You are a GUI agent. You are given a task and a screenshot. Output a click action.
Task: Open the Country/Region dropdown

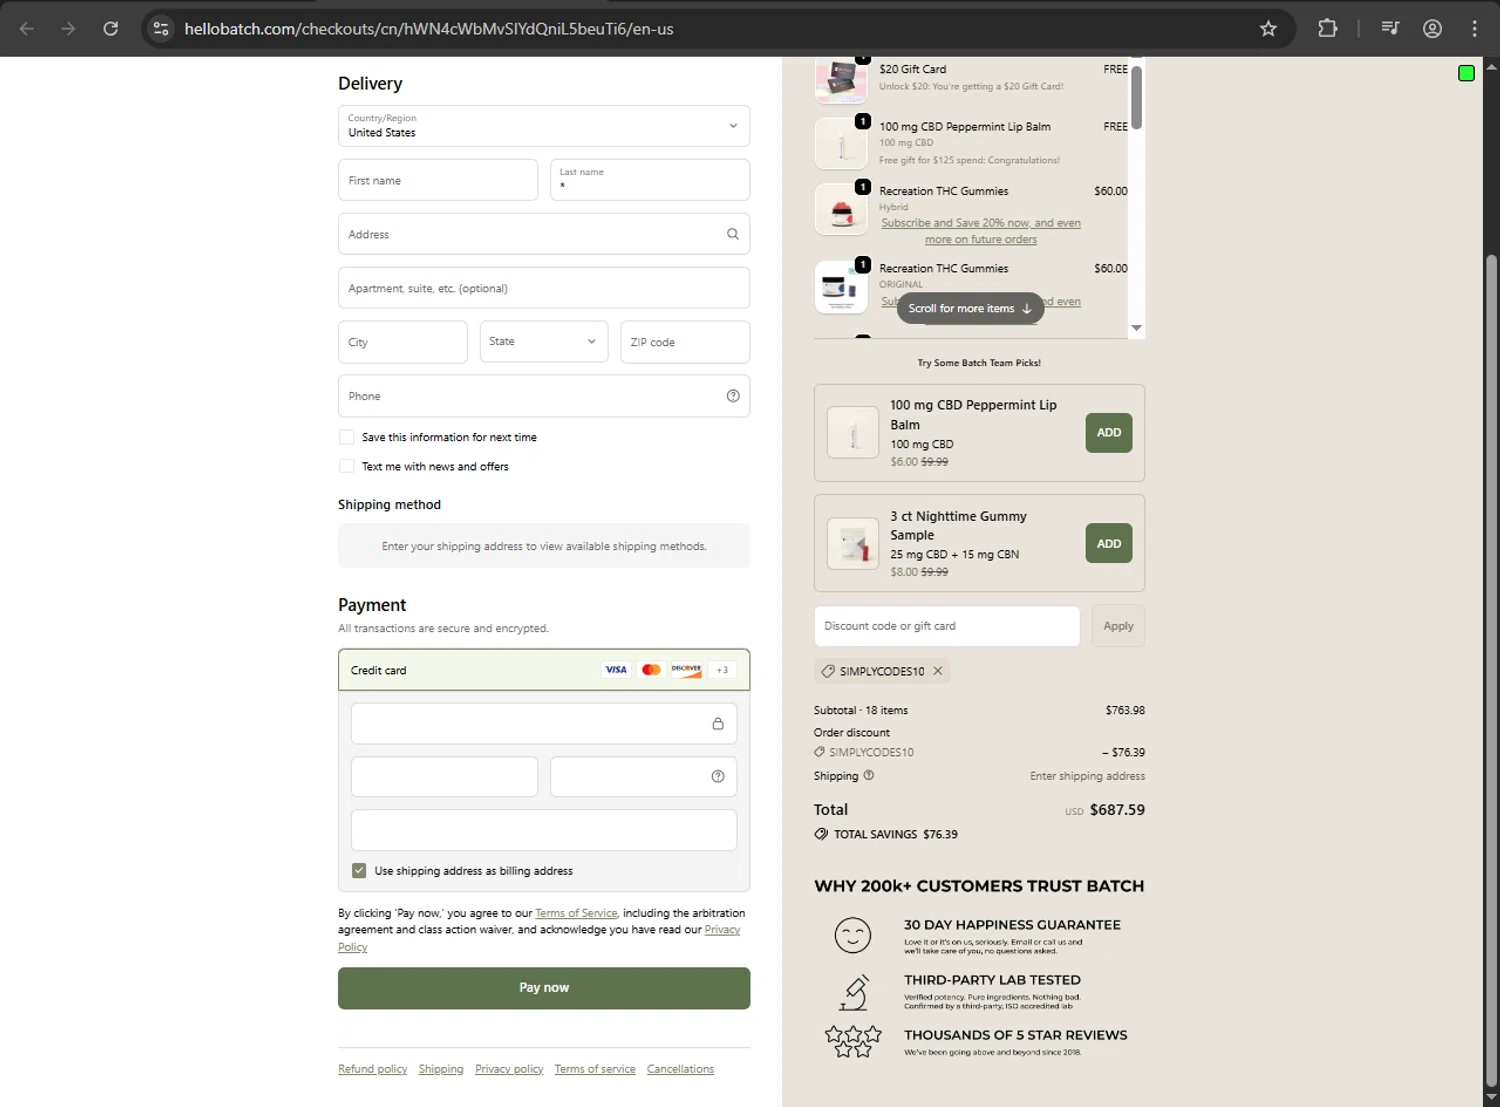[544, 126]
